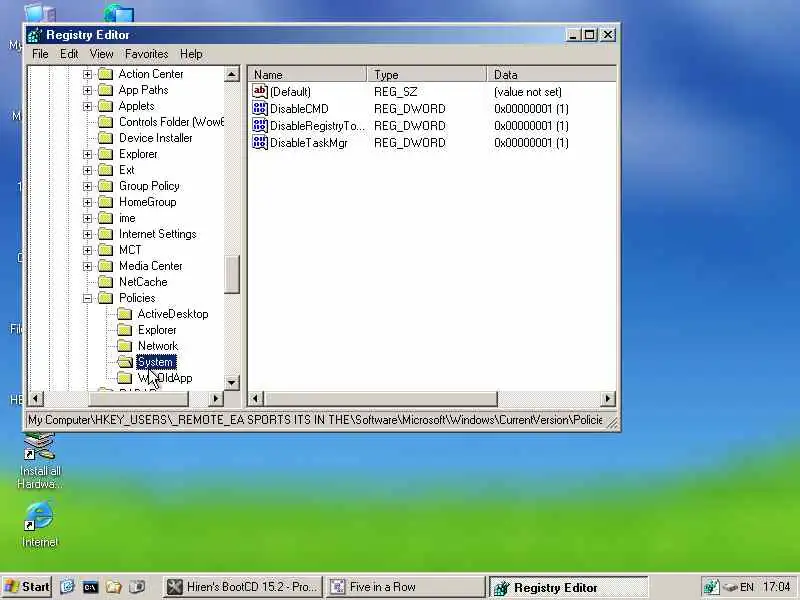Open command prompt quick launch icon
Screen dimensions: 800x600
coord(90,587)
